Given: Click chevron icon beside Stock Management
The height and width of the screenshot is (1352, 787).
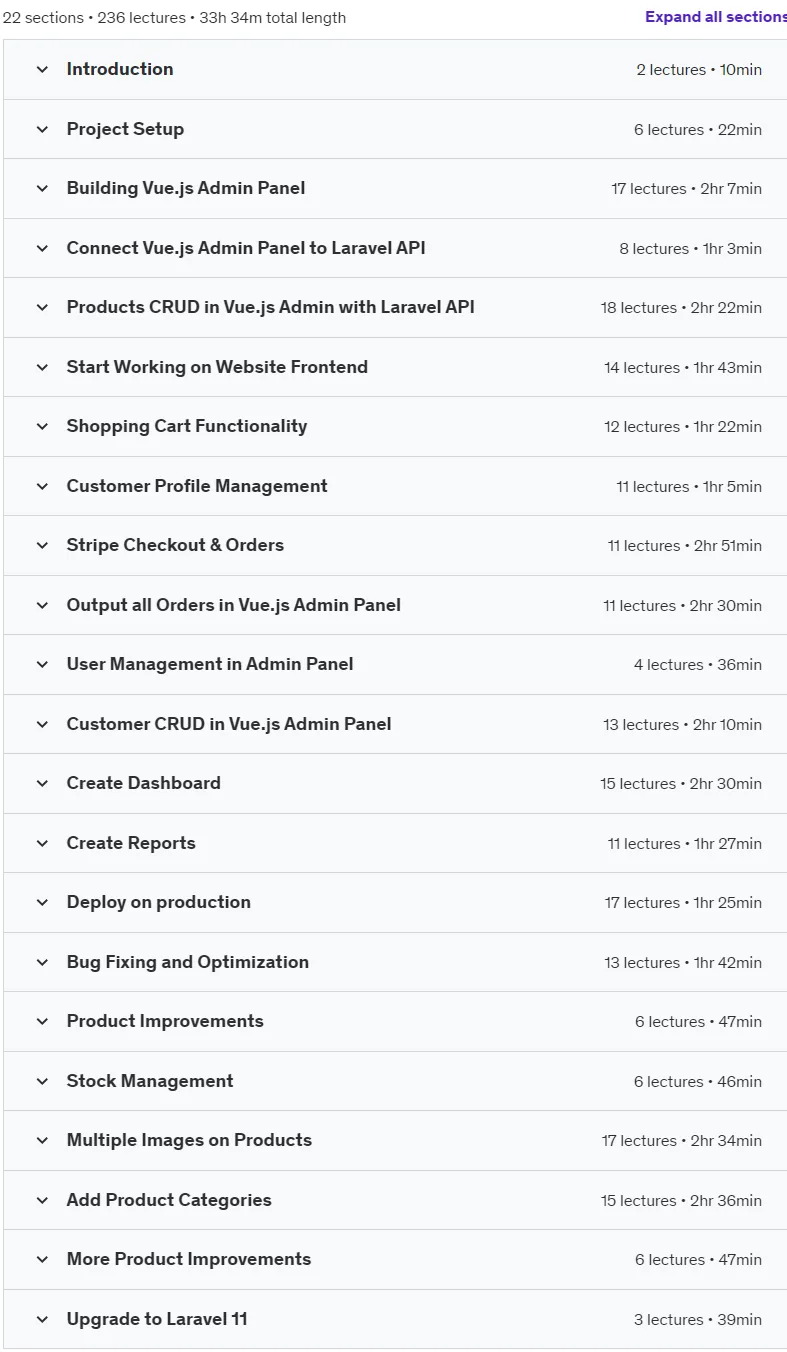Looking at the screenshot, I should pos(42,1081).
